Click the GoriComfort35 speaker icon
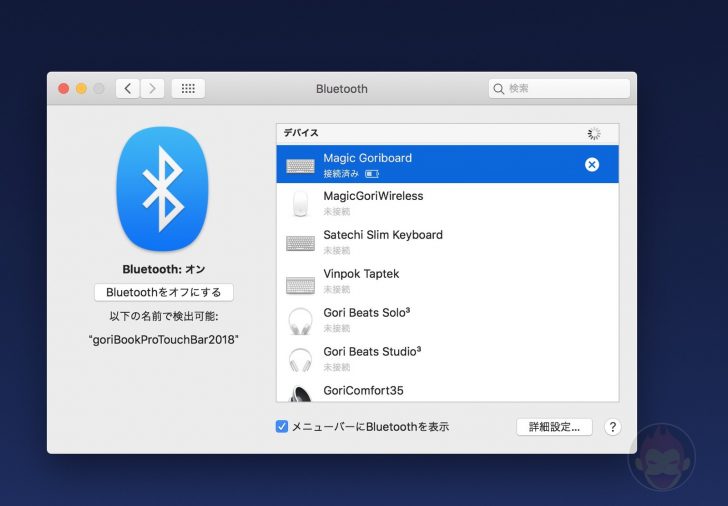This screenshot has width=728, height=506. pos(300,394)
